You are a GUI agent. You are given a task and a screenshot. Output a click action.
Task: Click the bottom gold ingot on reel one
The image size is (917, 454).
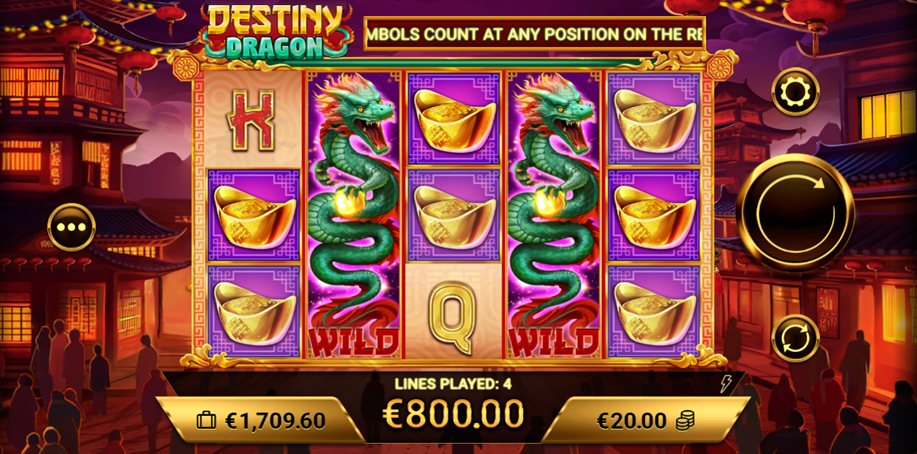pyautogui.click(x=253, y=311)
